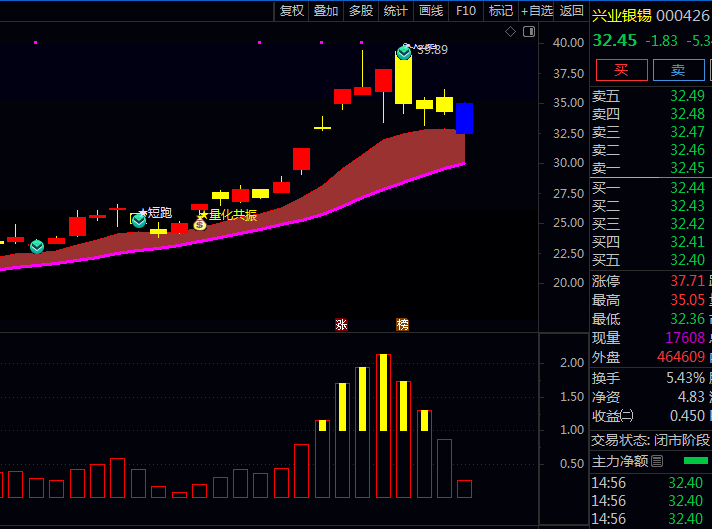Click the teal check marker at 39.89 peak
This screenshot has width=712, height=529.
[x=404, y=53]
